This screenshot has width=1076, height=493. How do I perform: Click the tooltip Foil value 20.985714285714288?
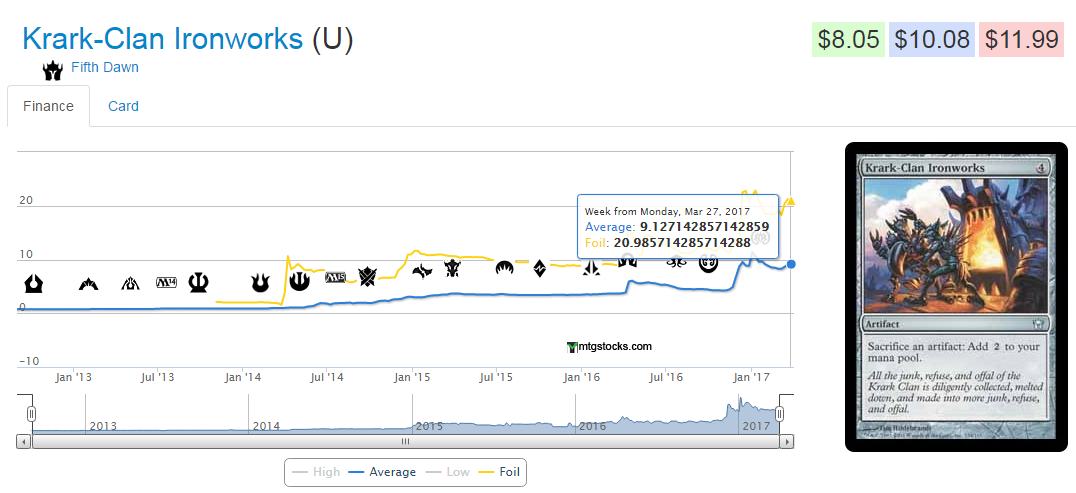(681, 242)
